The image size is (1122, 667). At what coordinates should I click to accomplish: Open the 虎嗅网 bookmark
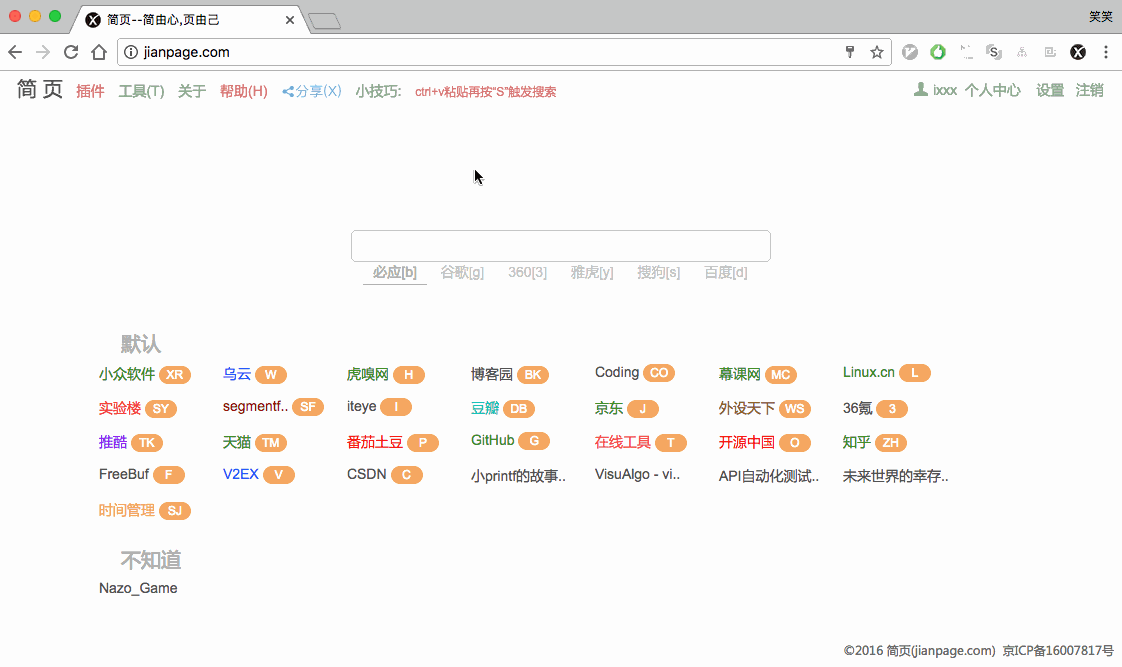(368, 374)
